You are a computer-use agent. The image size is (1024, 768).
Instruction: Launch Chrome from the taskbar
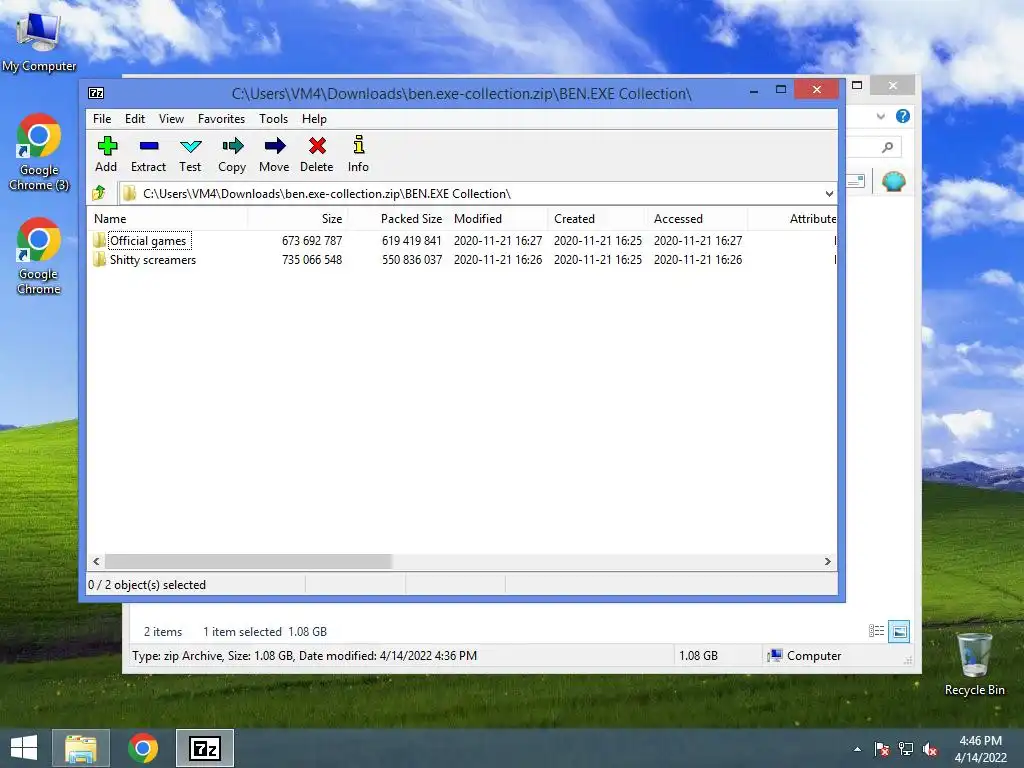(x=143, y=748)
